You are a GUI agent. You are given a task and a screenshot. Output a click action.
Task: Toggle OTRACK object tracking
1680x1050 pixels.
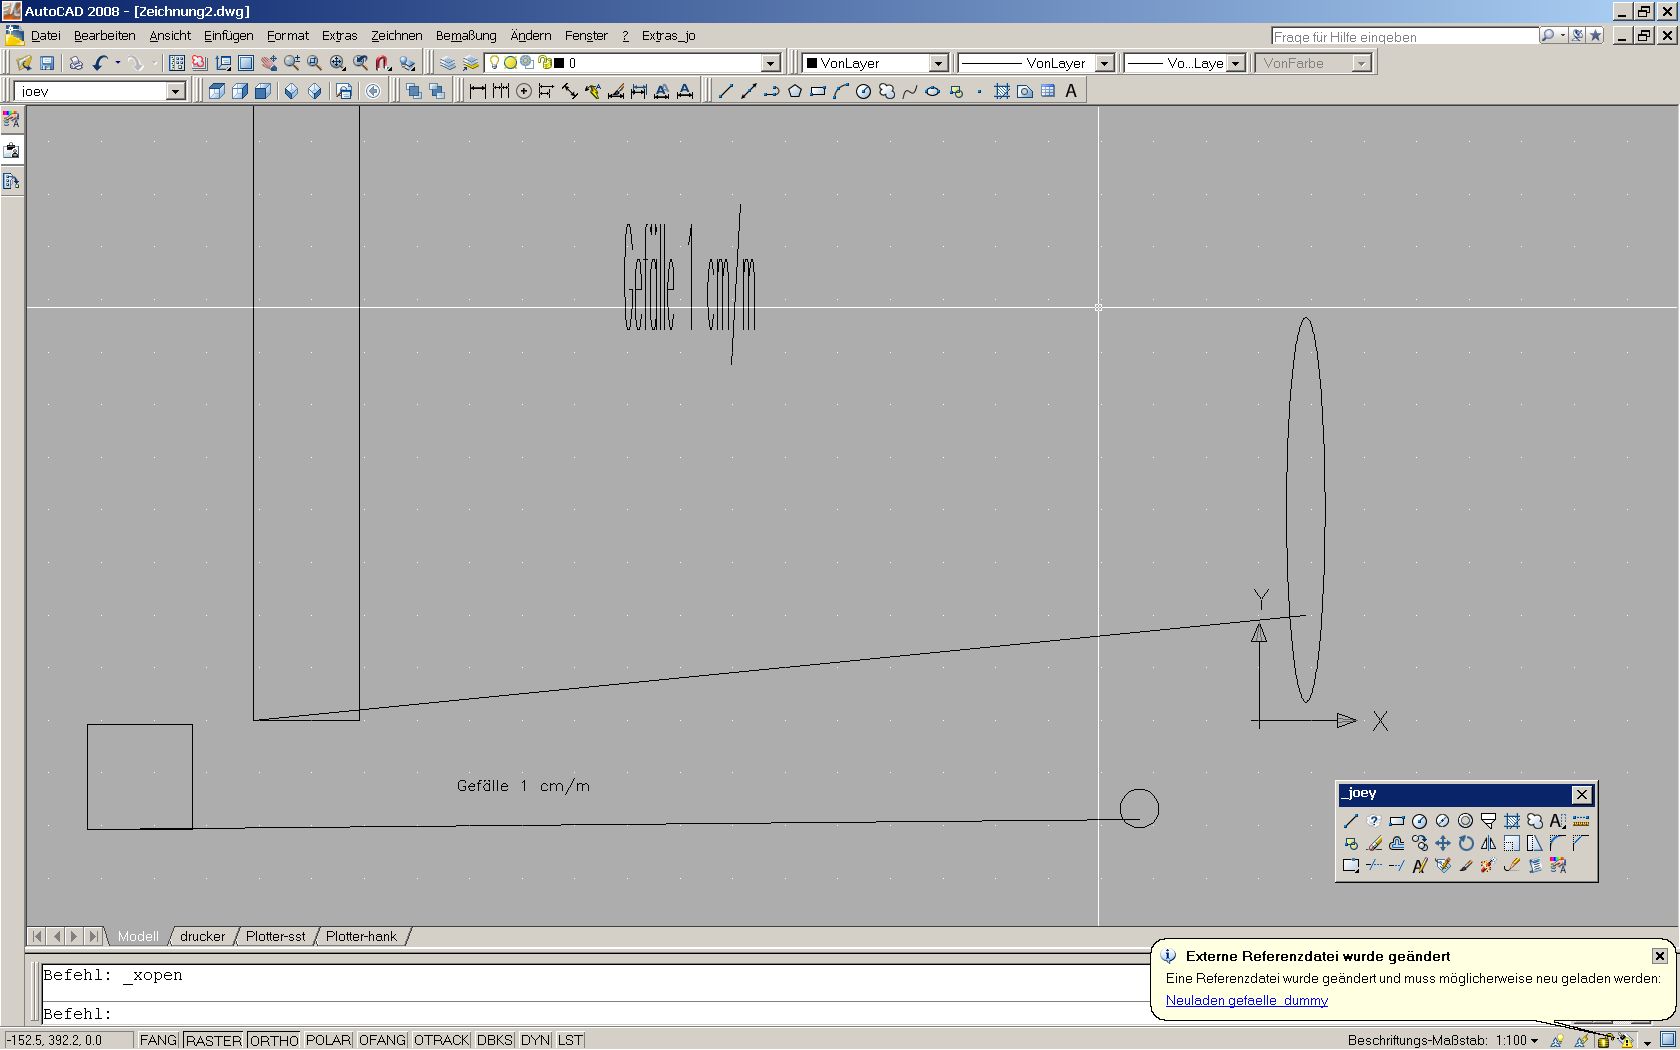point(441,1040)
